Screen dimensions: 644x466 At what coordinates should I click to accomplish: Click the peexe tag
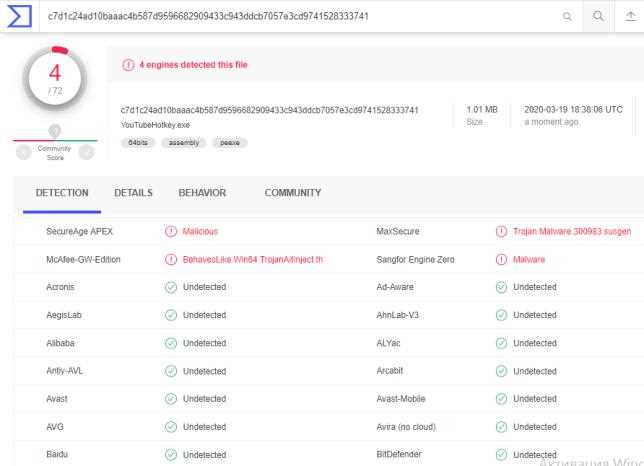[x=230, y=142]
